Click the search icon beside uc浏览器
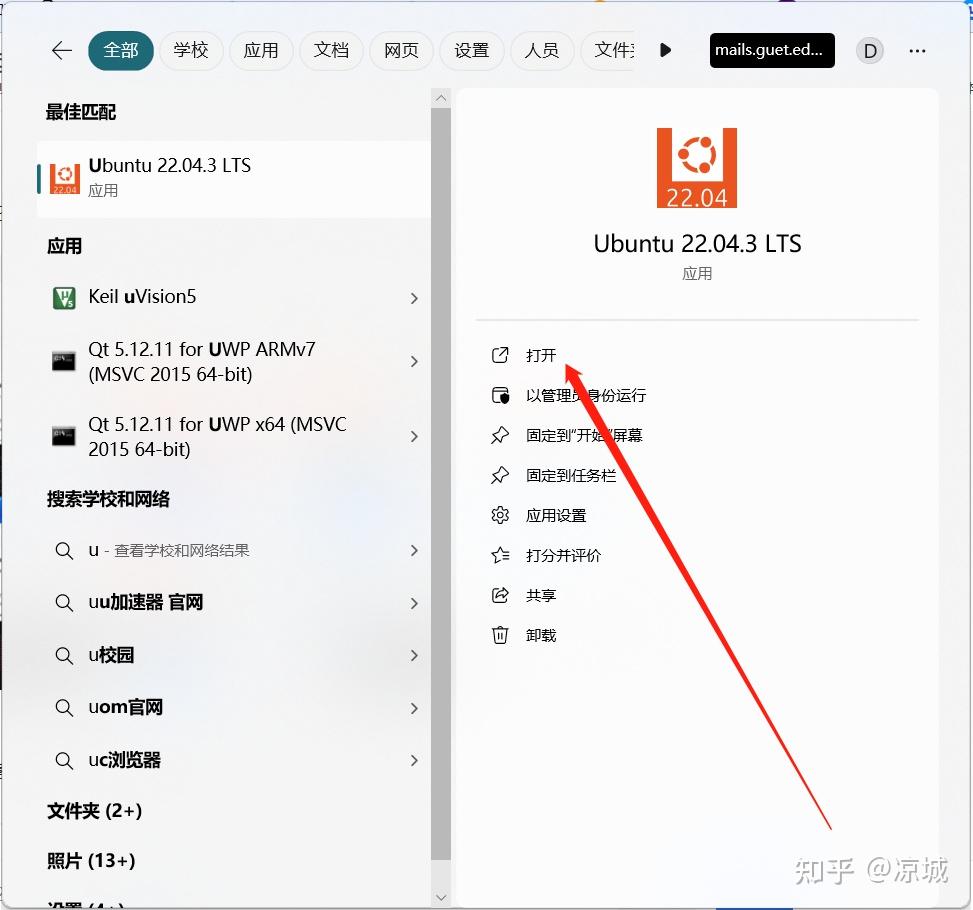The width and height of the screenshot is (973, 910). (x=64, y=760)
